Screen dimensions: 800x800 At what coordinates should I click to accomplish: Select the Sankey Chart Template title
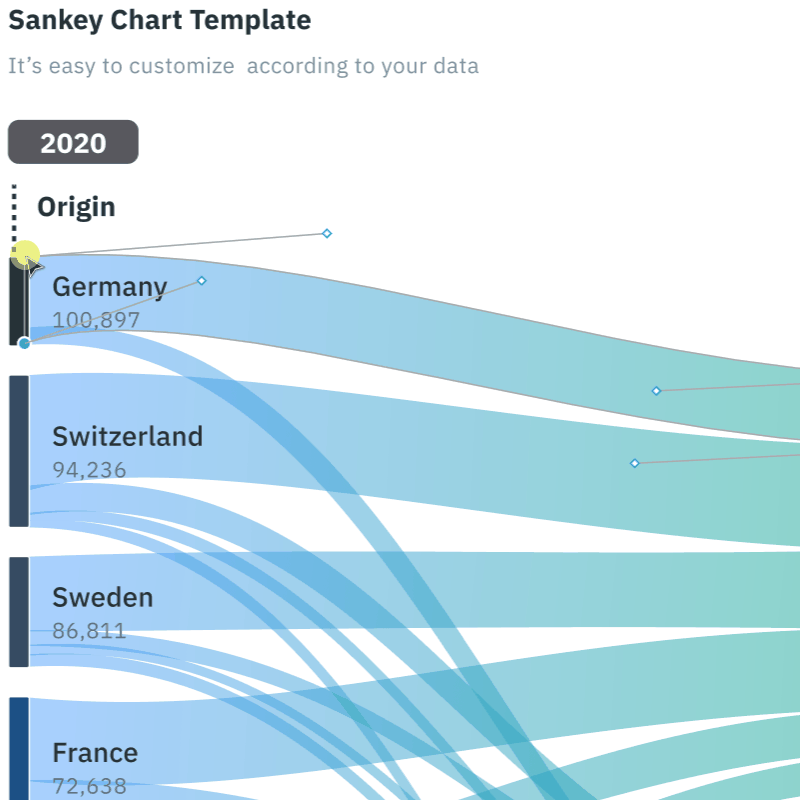pos(159,20)
